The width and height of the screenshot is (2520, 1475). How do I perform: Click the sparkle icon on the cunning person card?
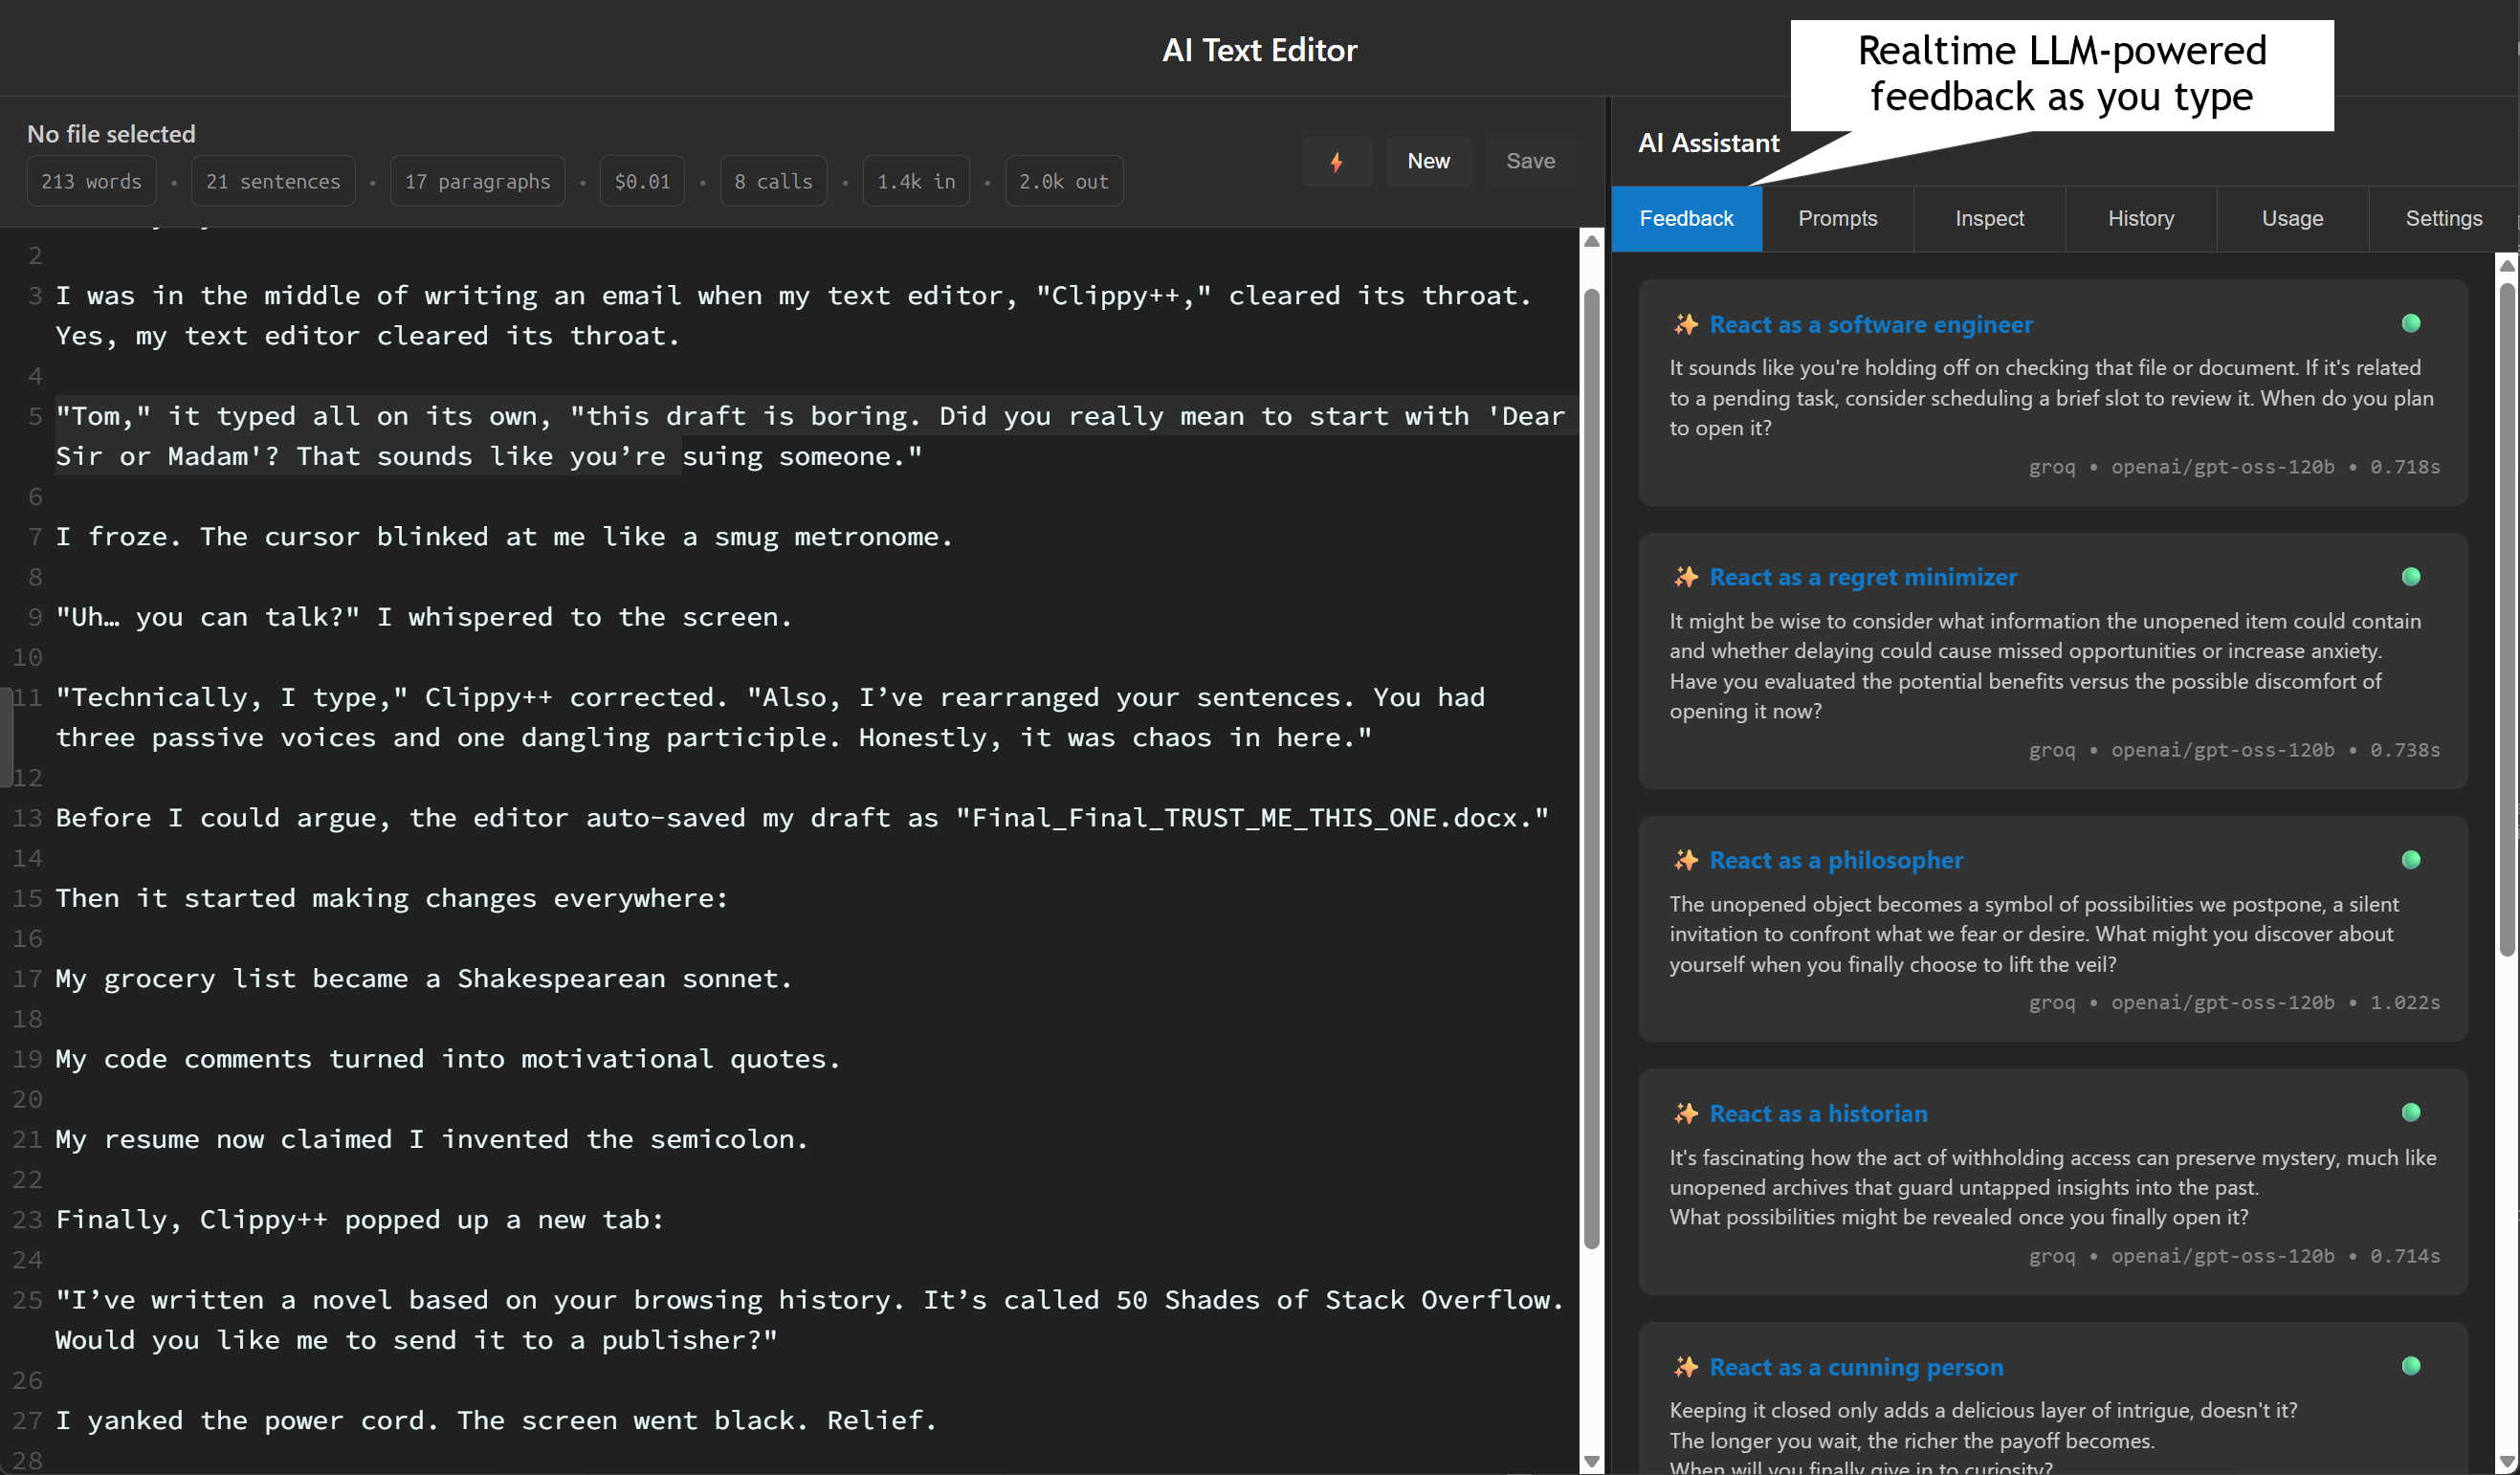(1686, 1367)
